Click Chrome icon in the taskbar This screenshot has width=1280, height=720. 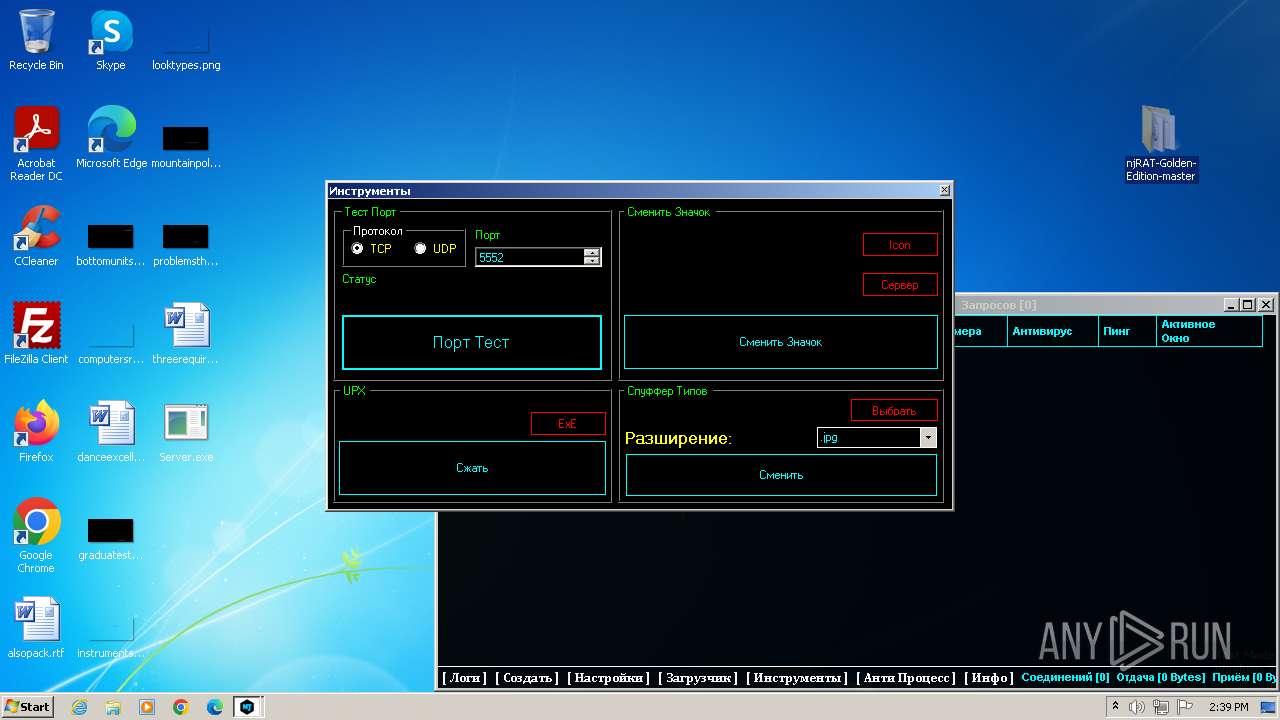tap(181, 707)
